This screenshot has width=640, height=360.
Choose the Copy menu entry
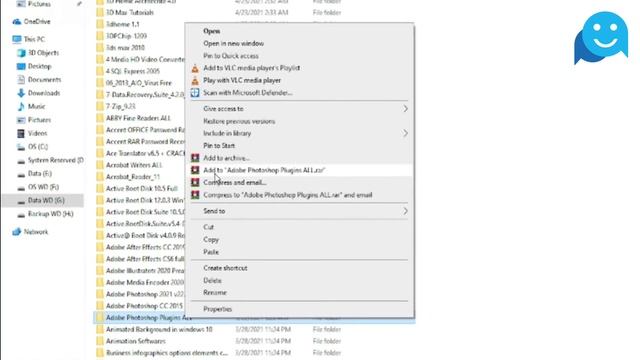(x=211, y=240)
